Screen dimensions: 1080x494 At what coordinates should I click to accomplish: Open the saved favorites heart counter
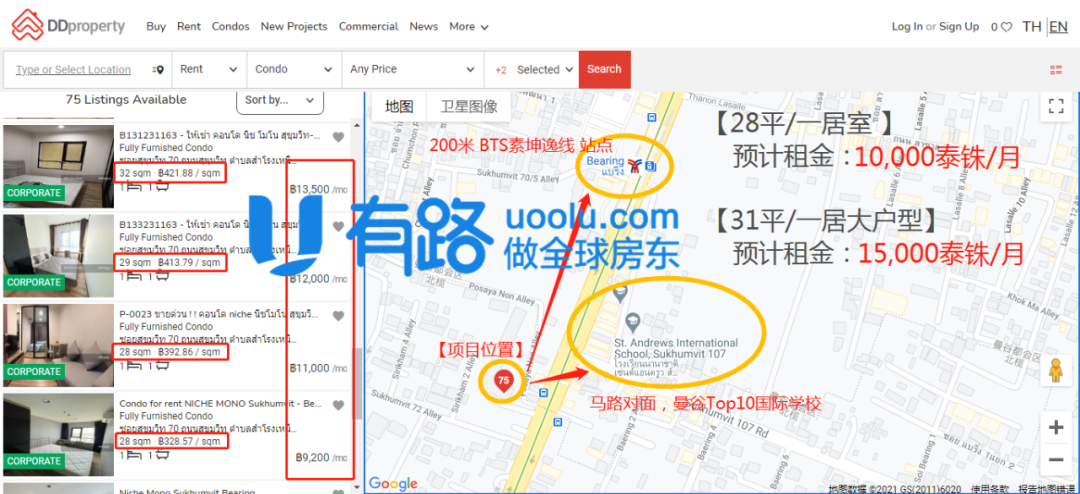tap(1001, 28)
